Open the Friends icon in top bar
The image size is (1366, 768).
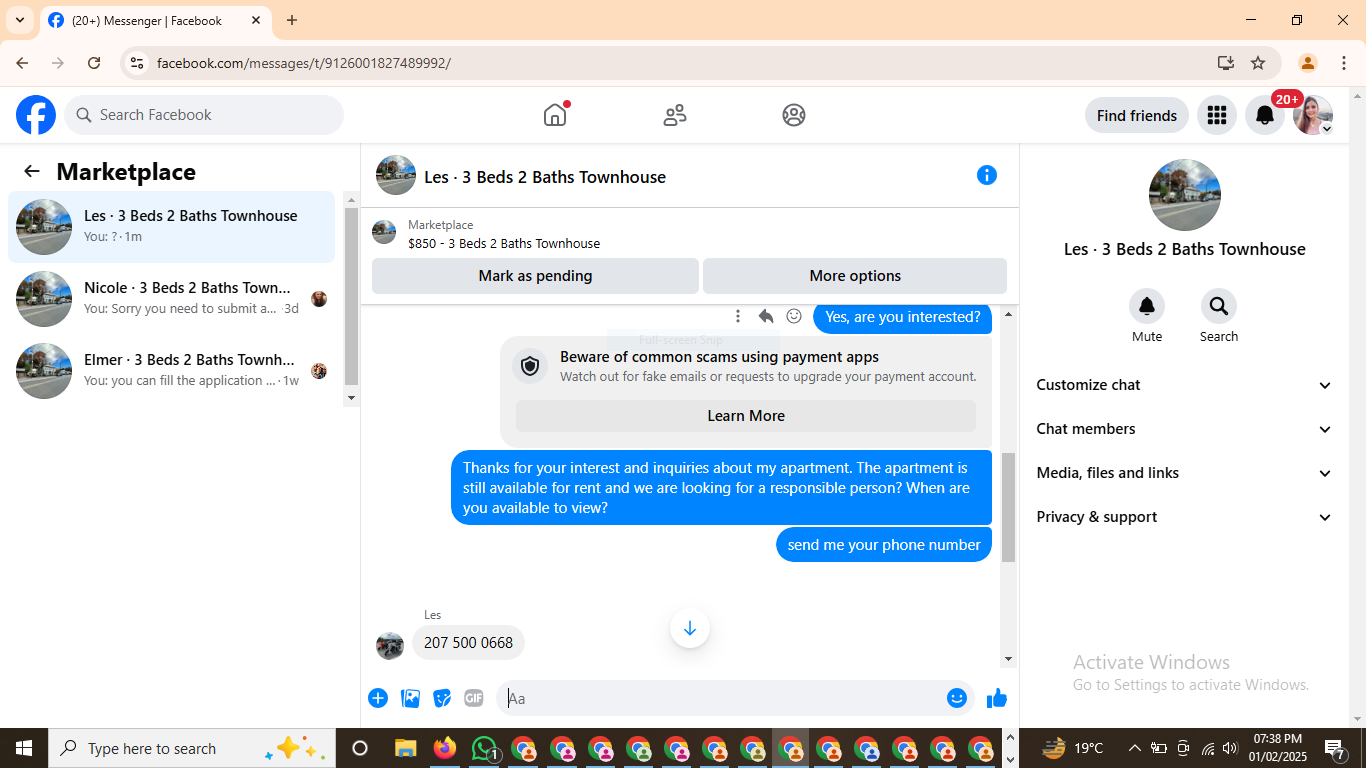coord(675,115)
